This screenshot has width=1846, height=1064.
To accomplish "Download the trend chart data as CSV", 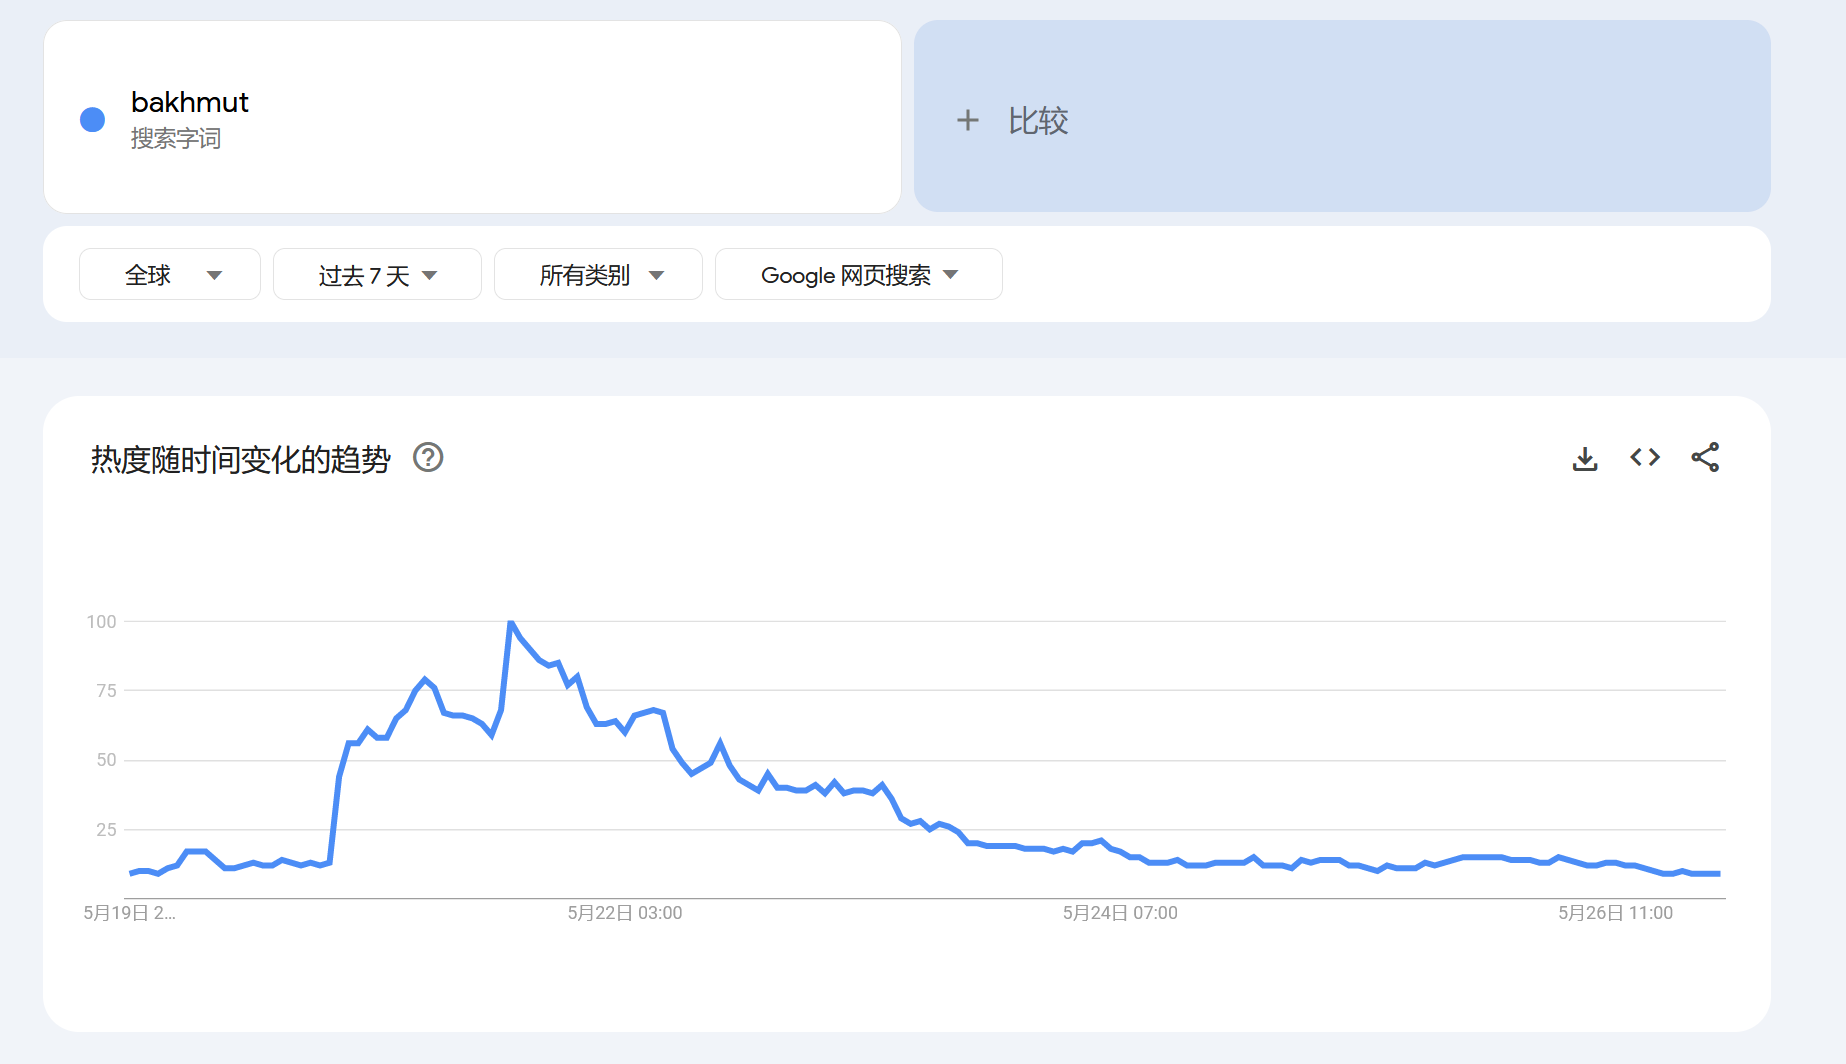I will [1584, 458].
